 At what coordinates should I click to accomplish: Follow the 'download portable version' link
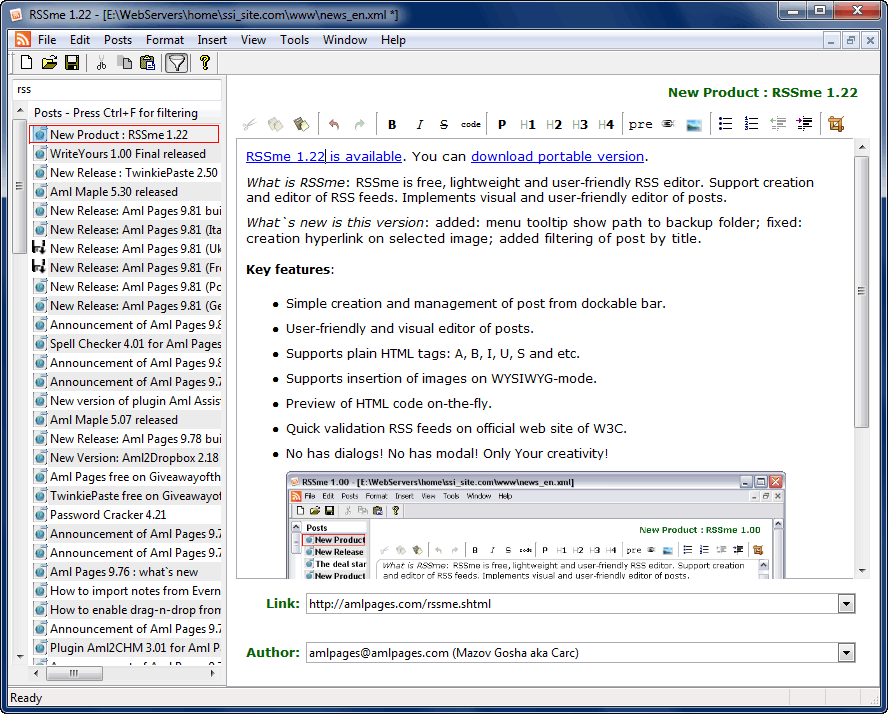pos(557,156)
